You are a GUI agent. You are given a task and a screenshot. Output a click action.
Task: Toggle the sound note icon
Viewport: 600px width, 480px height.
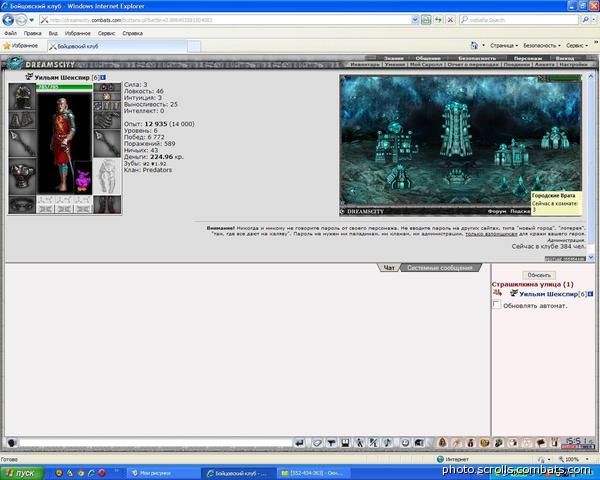point(387,443)
